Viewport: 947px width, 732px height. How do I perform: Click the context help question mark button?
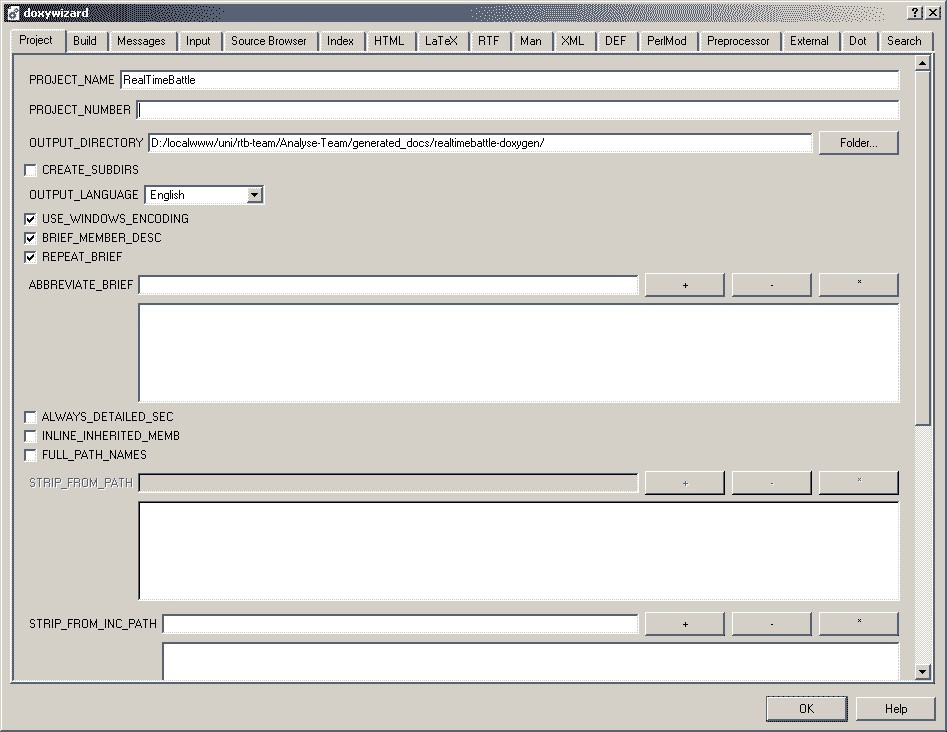(x=916, y=13)
